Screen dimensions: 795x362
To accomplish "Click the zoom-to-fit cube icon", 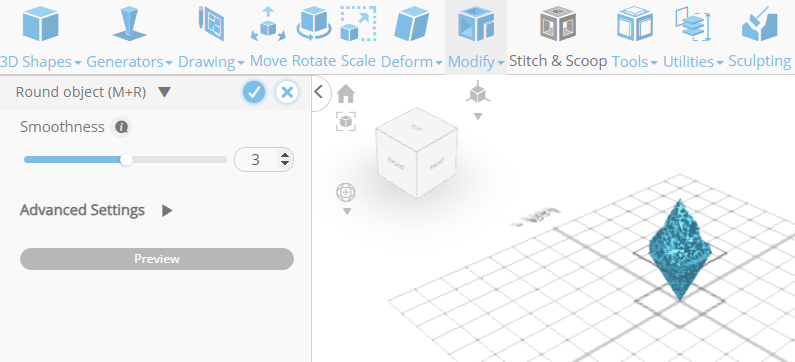I will [346, 122].
